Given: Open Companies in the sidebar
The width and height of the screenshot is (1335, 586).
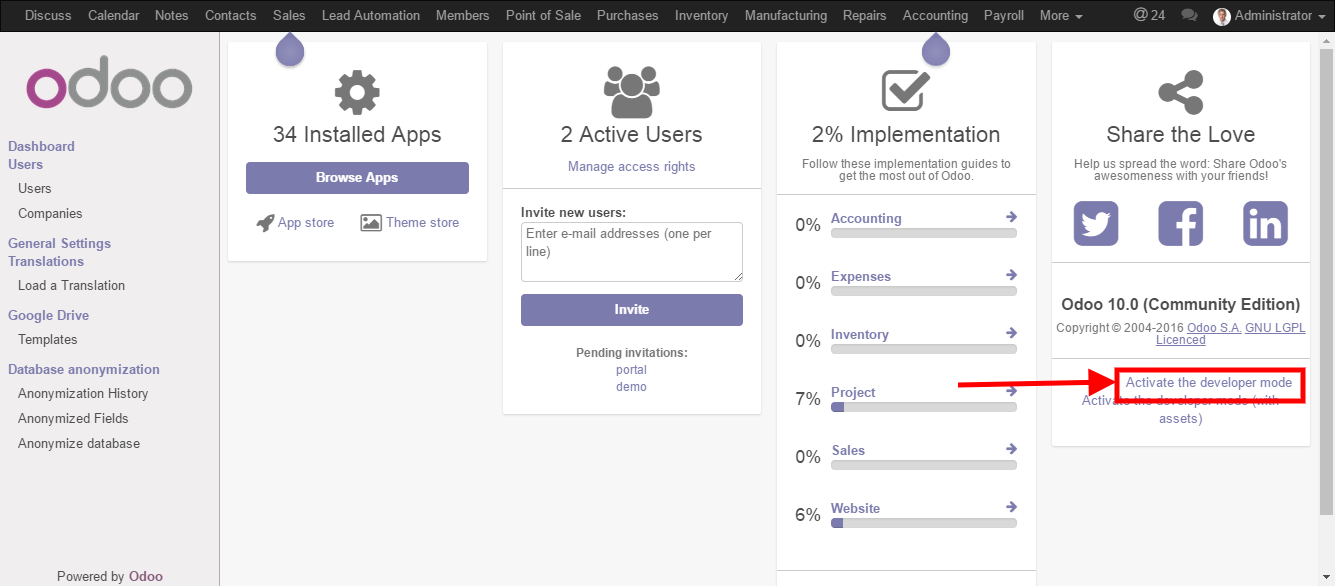Looking at the screenshot, I should [50, 214].
